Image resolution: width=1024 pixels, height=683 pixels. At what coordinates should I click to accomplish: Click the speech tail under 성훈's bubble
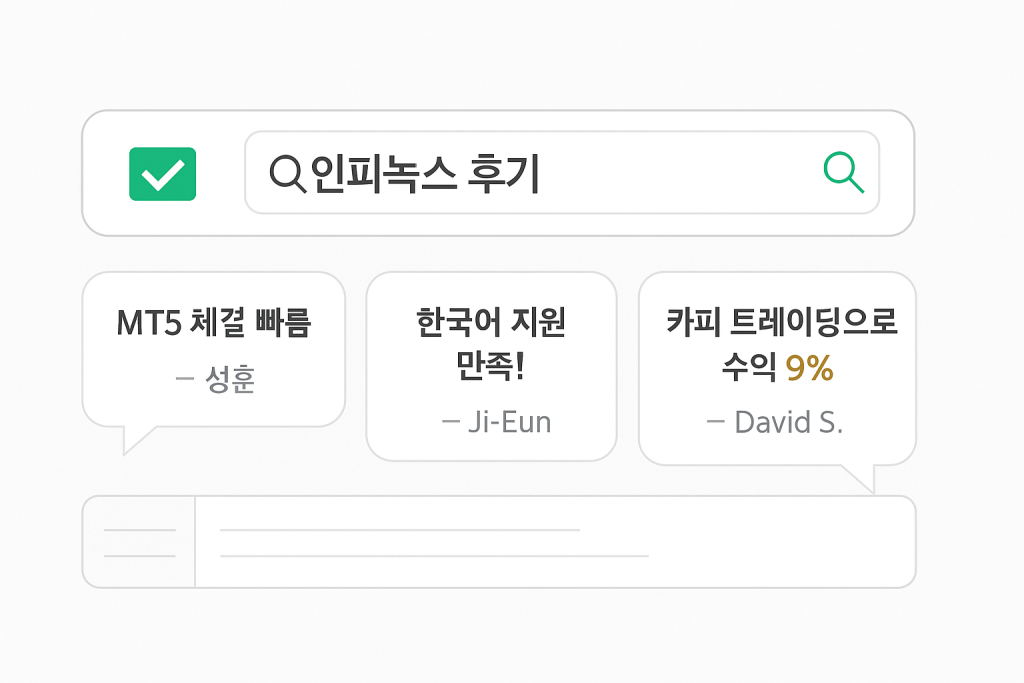point(138,439)
